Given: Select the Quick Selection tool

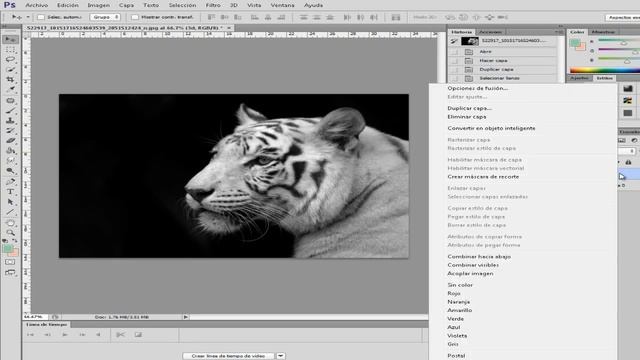Looking at the screenshot, I should pos(10,70).
